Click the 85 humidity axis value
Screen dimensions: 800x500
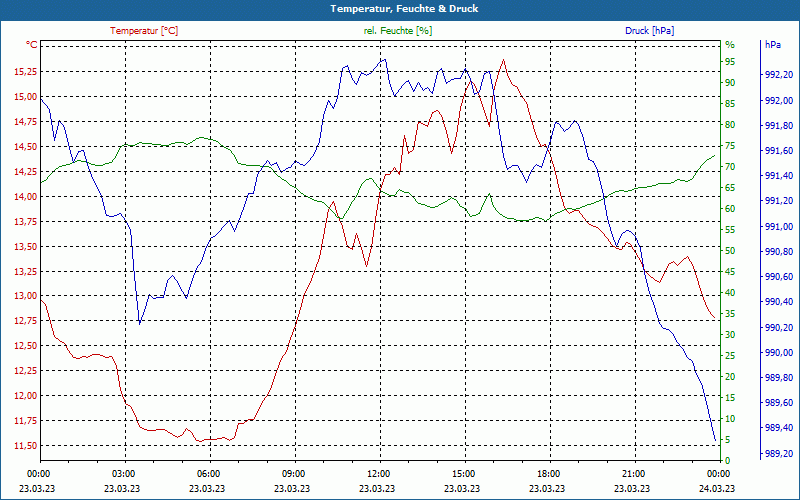(730, 104)
